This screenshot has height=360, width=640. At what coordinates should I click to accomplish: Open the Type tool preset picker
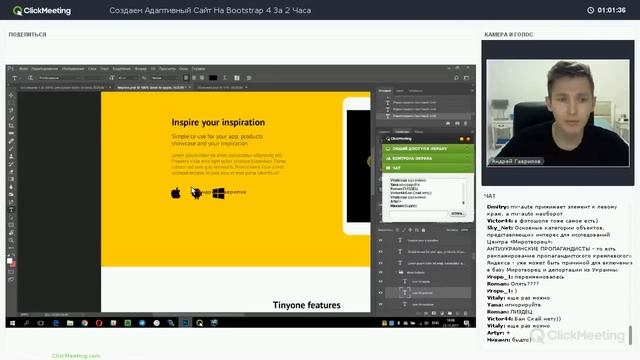tap(16, 78)
